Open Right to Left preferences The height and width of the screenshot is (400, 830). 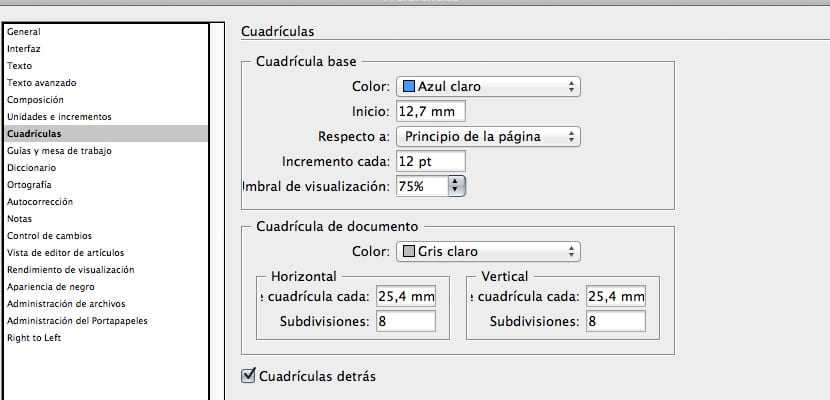[35, 337]
